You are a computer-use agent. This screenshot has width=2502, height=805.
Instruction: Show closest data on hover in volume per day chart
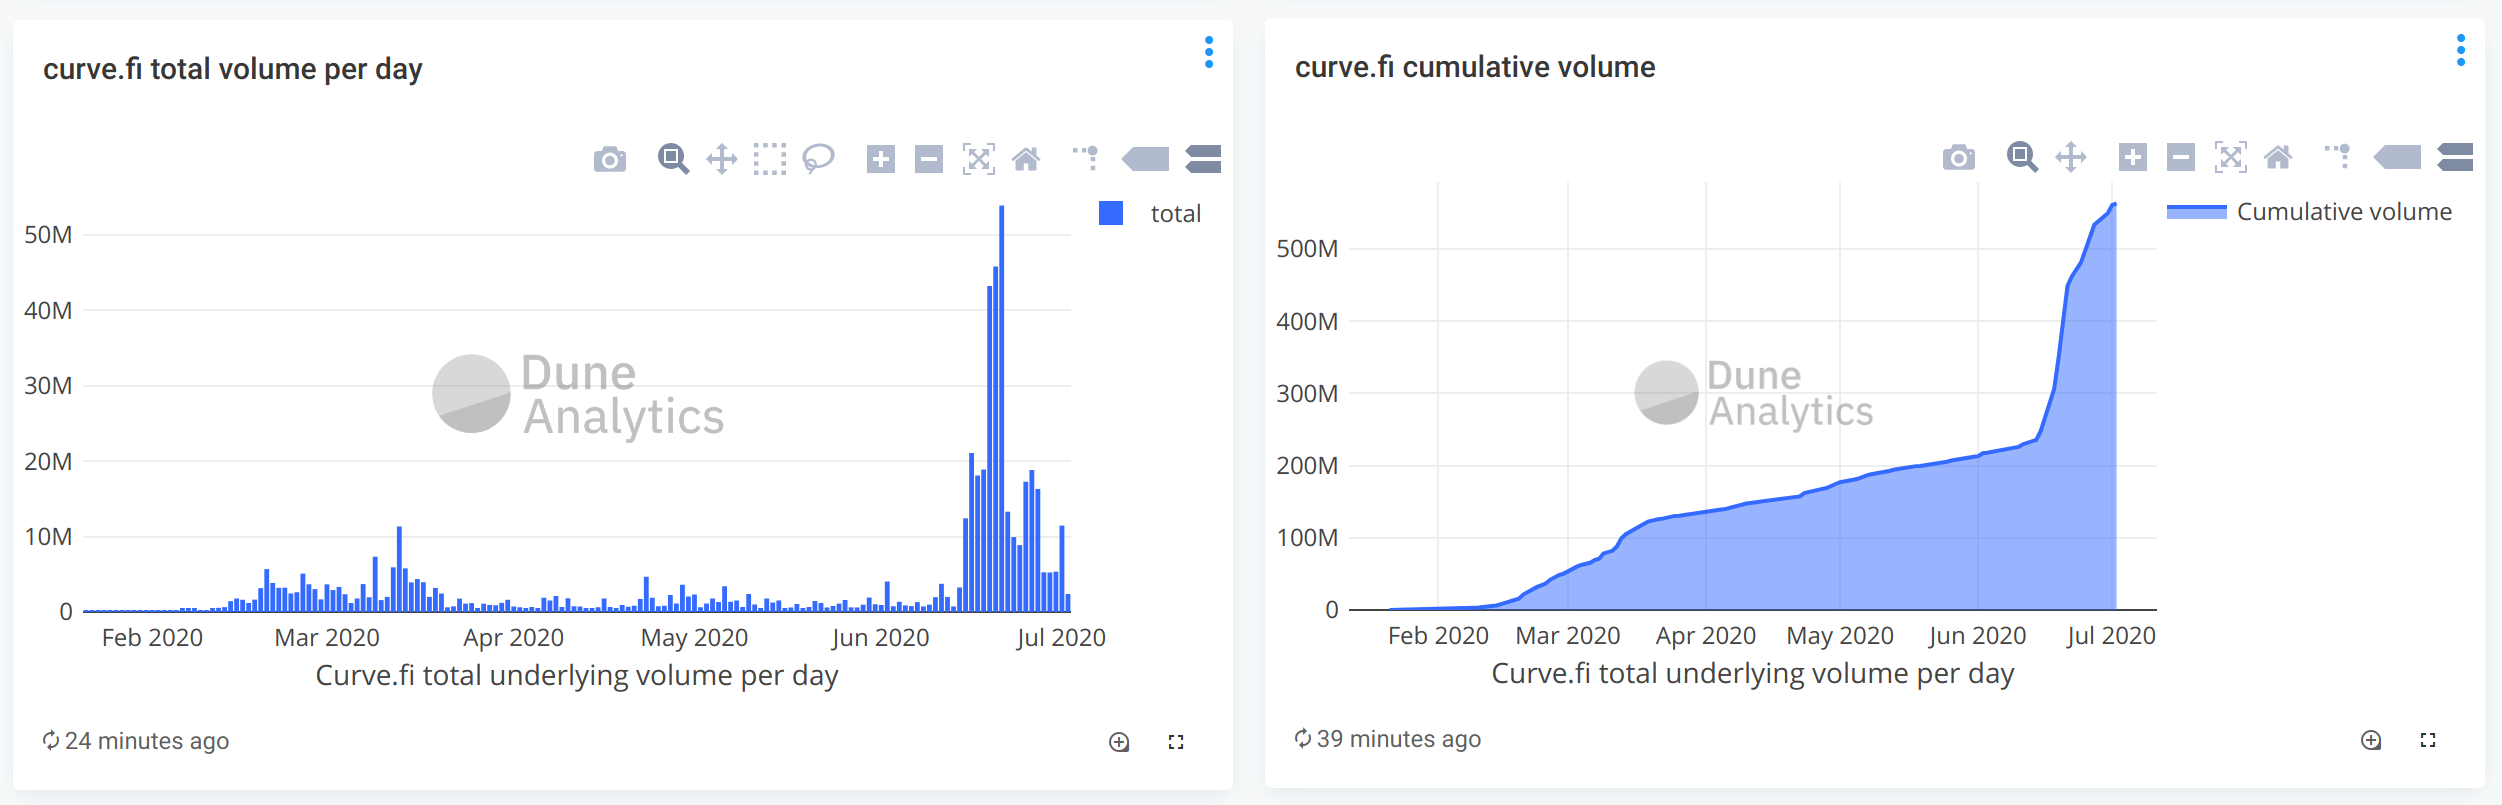(x=1146, y=159)
